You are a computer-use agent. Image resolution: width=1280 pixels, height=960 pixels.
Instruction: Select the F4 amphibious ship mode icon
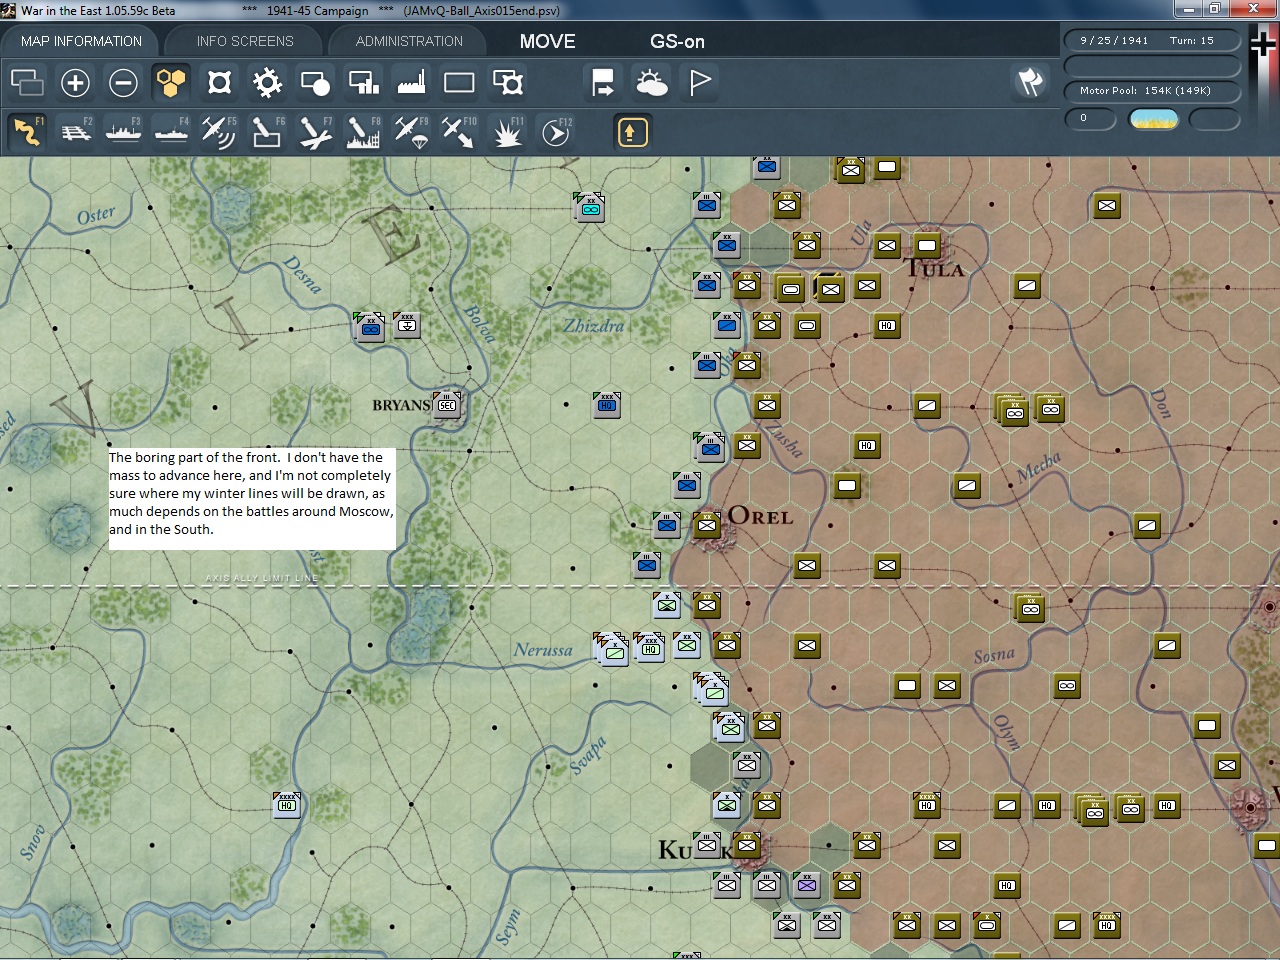[x=171, y=132]
